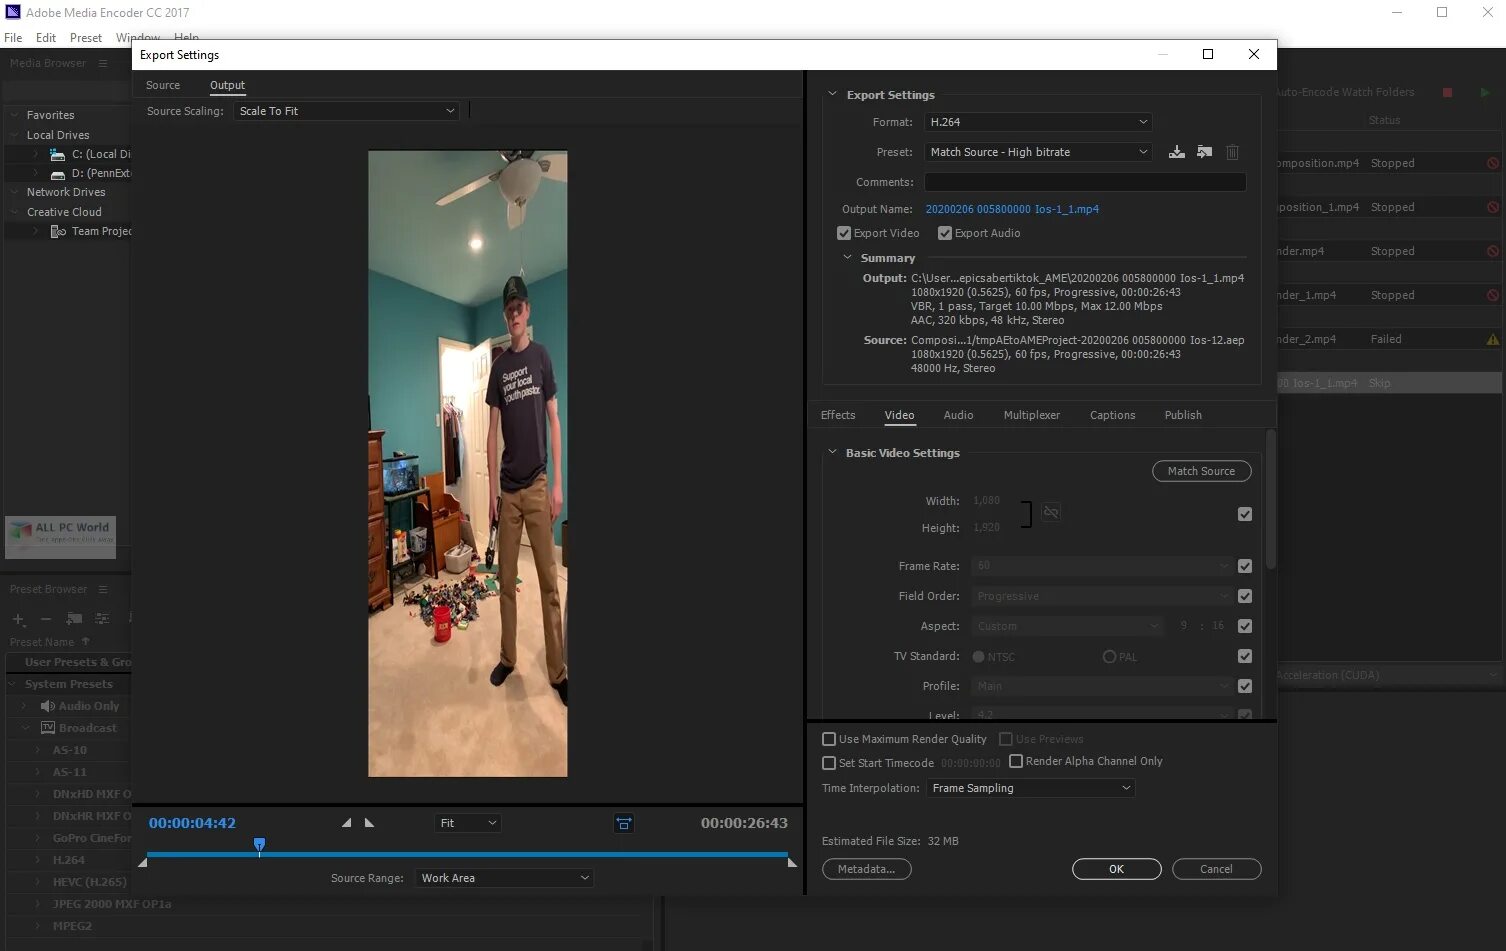The width and height of the screenshot is (1506, 951).
Task: Toggle the Width/Height match source checkbox
Action: 1245,514
